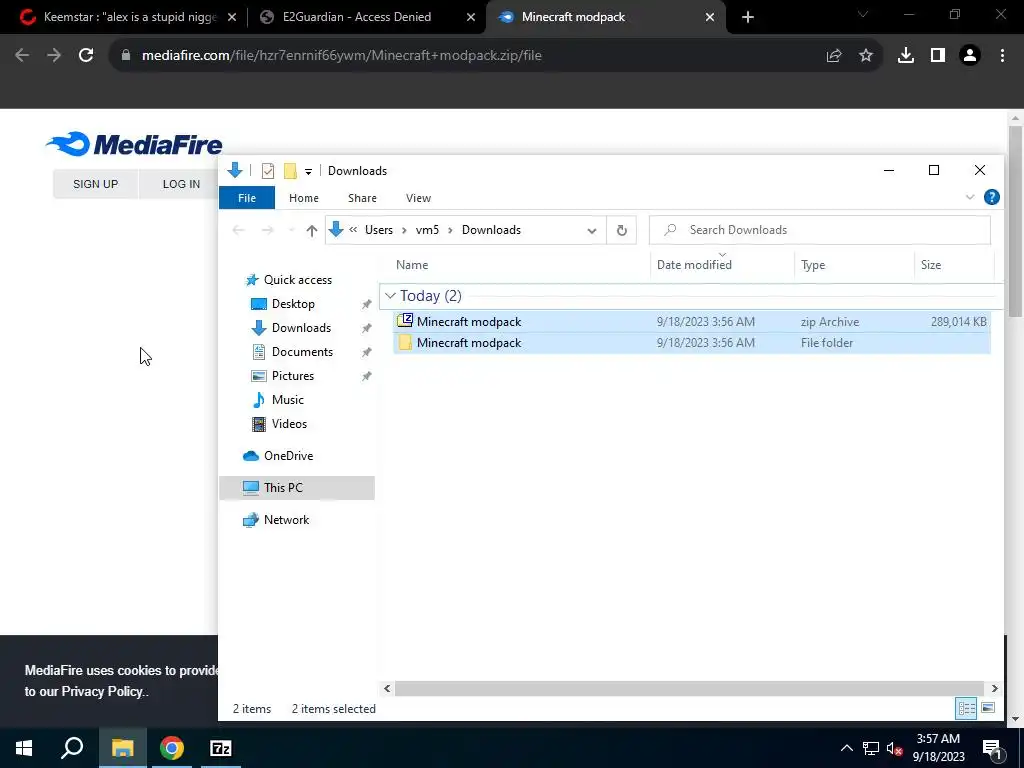Open Customize Quick Access Toolbar dropdown
Image resolution: width=1024 pixels, height=768 pixels.
coord(308,172)
